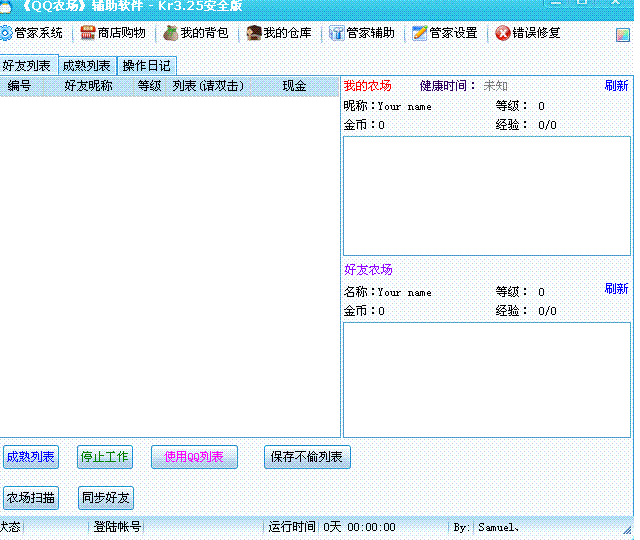The height and width of the screenshot is (540, 640).
Task: Click the 农场扫描 button
Action: pos(31,498)
